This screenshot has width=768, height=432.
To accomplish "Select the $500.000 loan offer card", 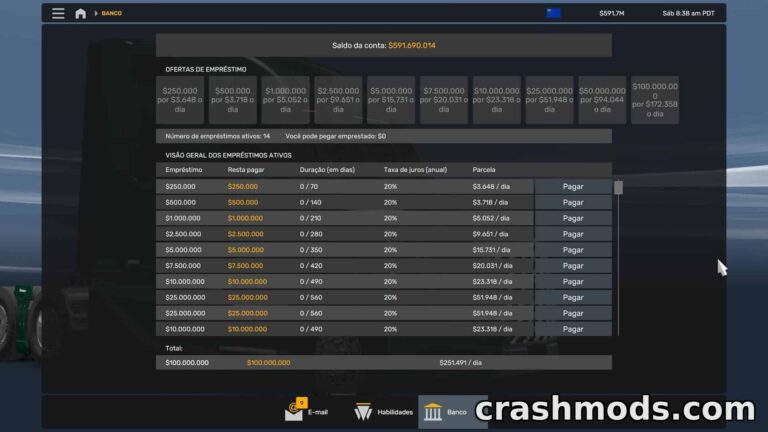I will (x=233, y=100).
